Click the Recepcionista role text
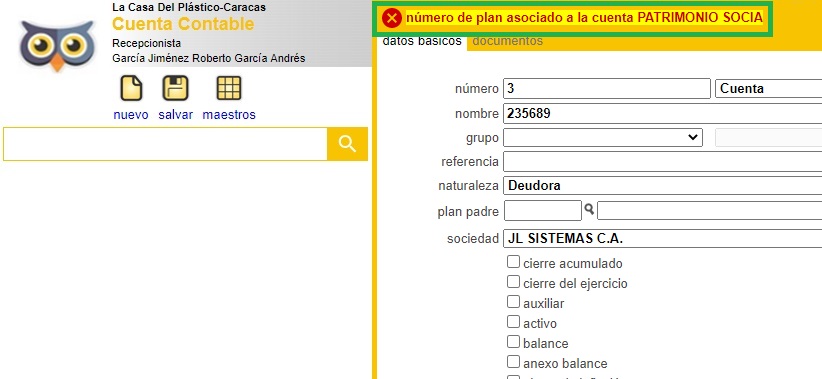Viewport: 822px width, 379px height. coord(146,43)
